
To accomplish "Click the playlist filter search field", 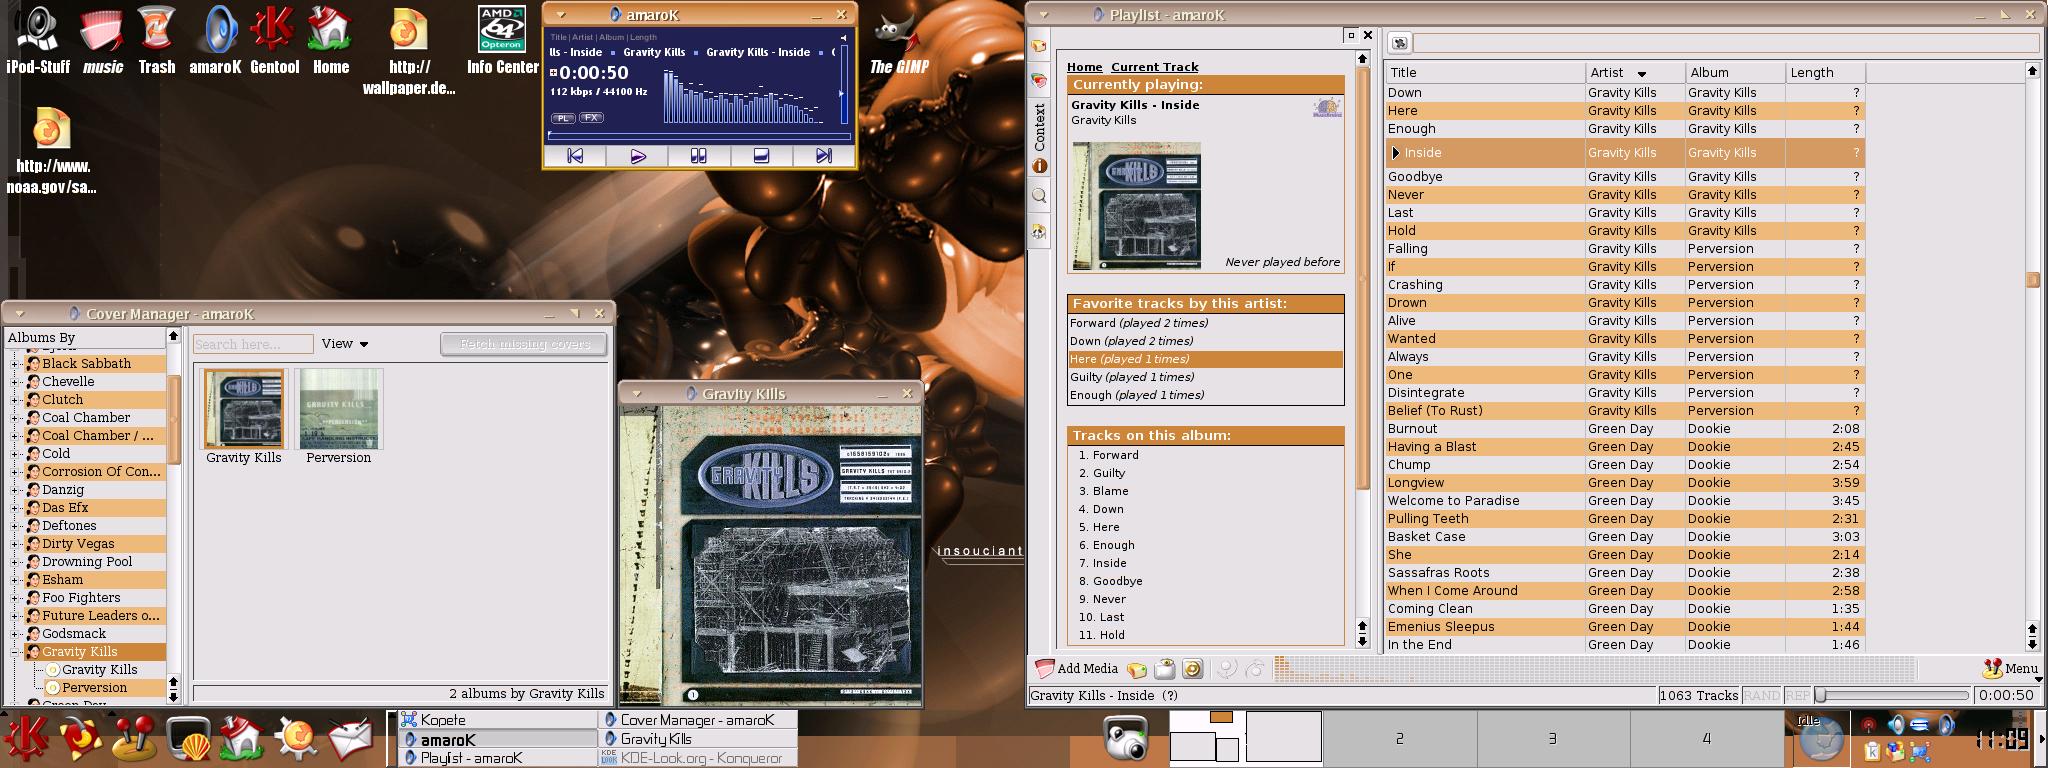I will pyautogui.click(x=1726, y=43).
